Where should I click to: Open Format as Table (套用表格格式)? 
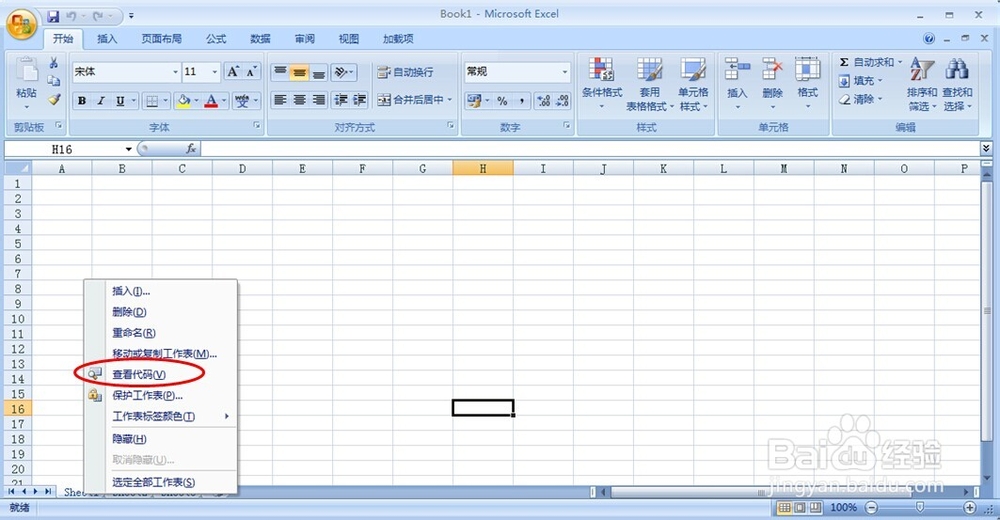pos(649,83)
